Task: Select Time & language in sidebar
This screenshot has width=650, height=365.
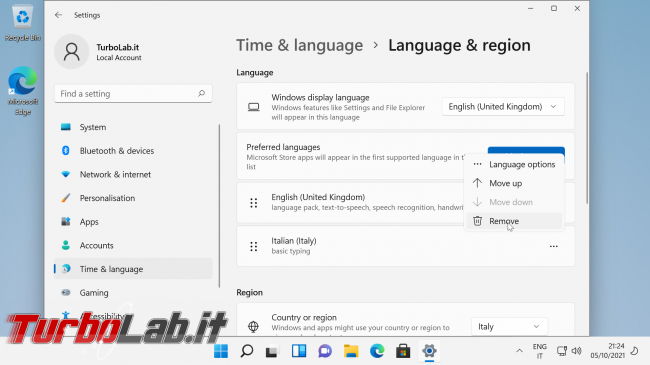Action: (133, 269)
